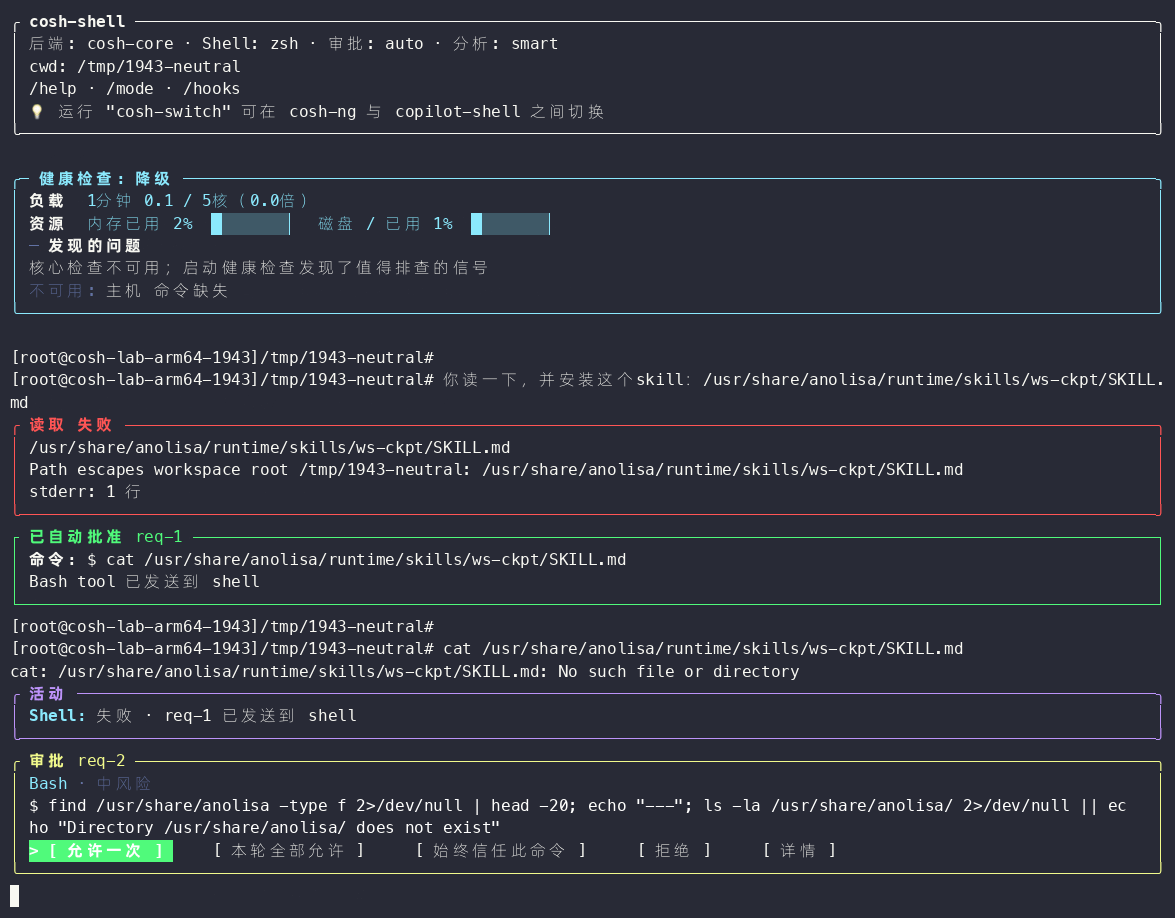Select the 允许一次 approval option
The width and height of the screenshot is (1175, 918).
tap(100, 851)
